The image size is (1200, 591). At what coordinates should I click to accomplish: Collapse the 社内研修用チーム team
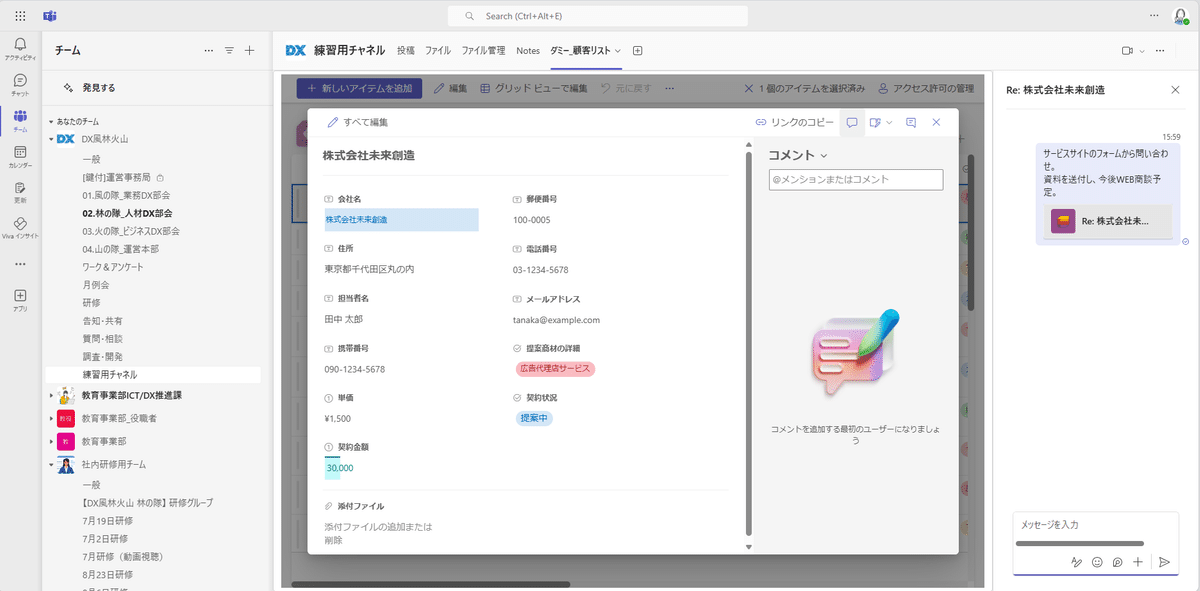51,464
